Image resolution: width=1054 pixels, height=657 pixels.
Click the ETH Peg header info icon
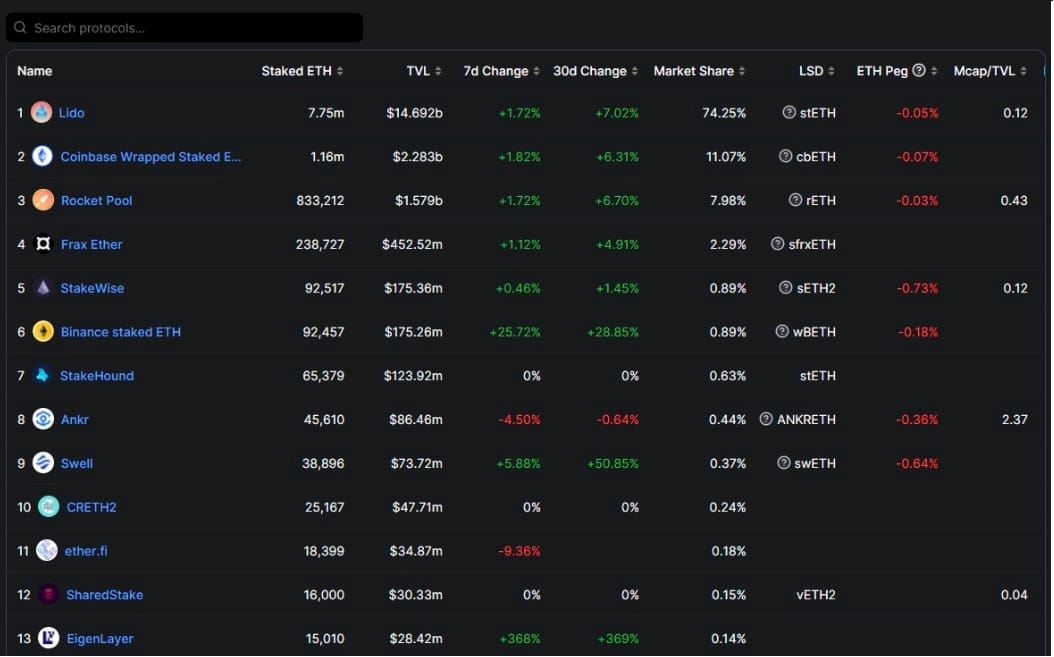(x=917, y=71)
